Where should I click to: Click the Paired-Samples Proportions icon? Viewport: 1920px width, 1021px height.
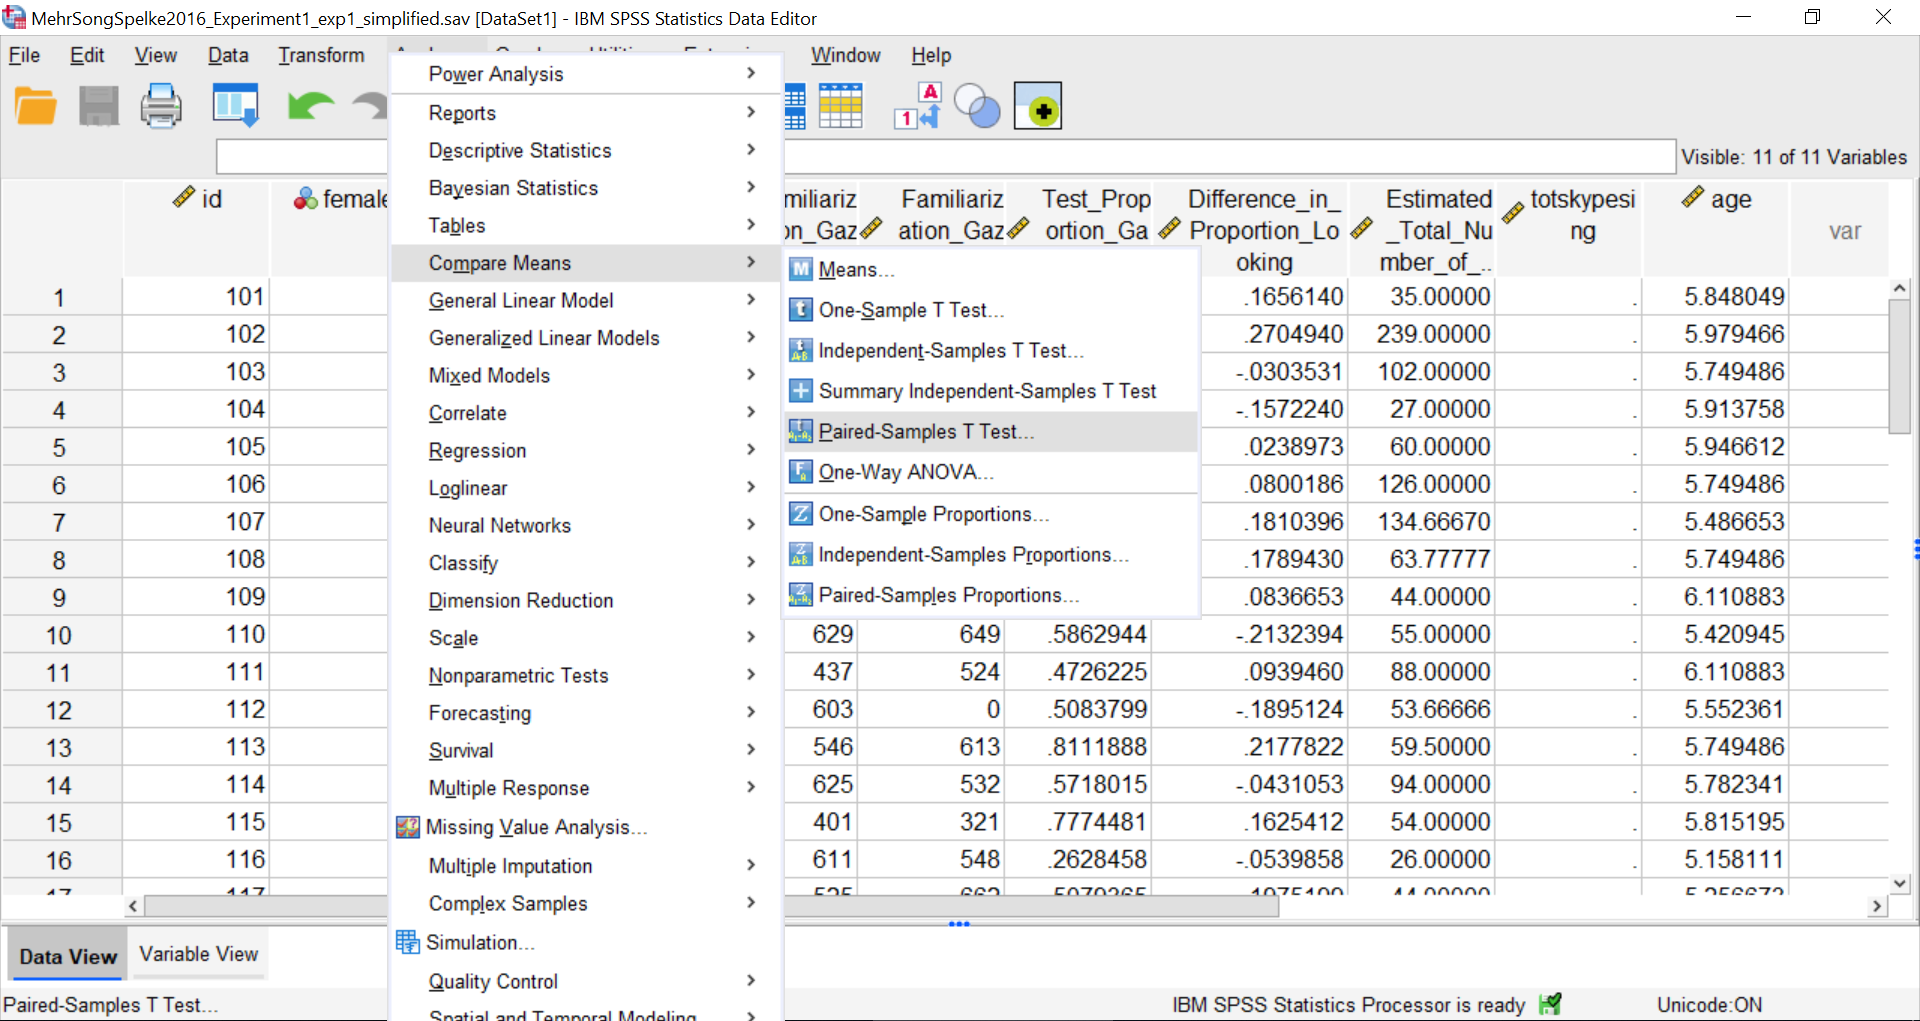tap(801, 595)
